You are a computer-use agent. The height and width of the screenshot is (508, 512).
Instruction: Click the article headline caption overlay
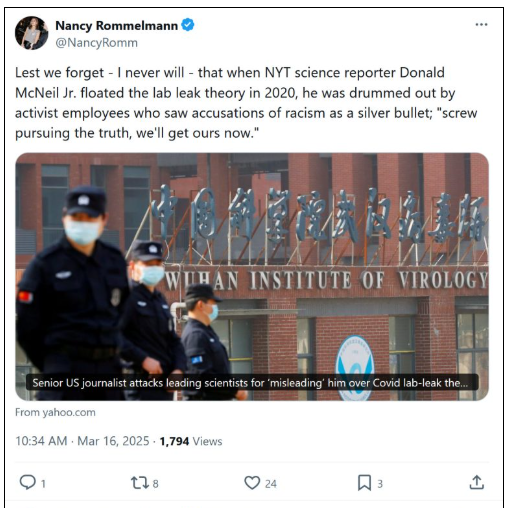pyautogui.click(x=252, y=383)
